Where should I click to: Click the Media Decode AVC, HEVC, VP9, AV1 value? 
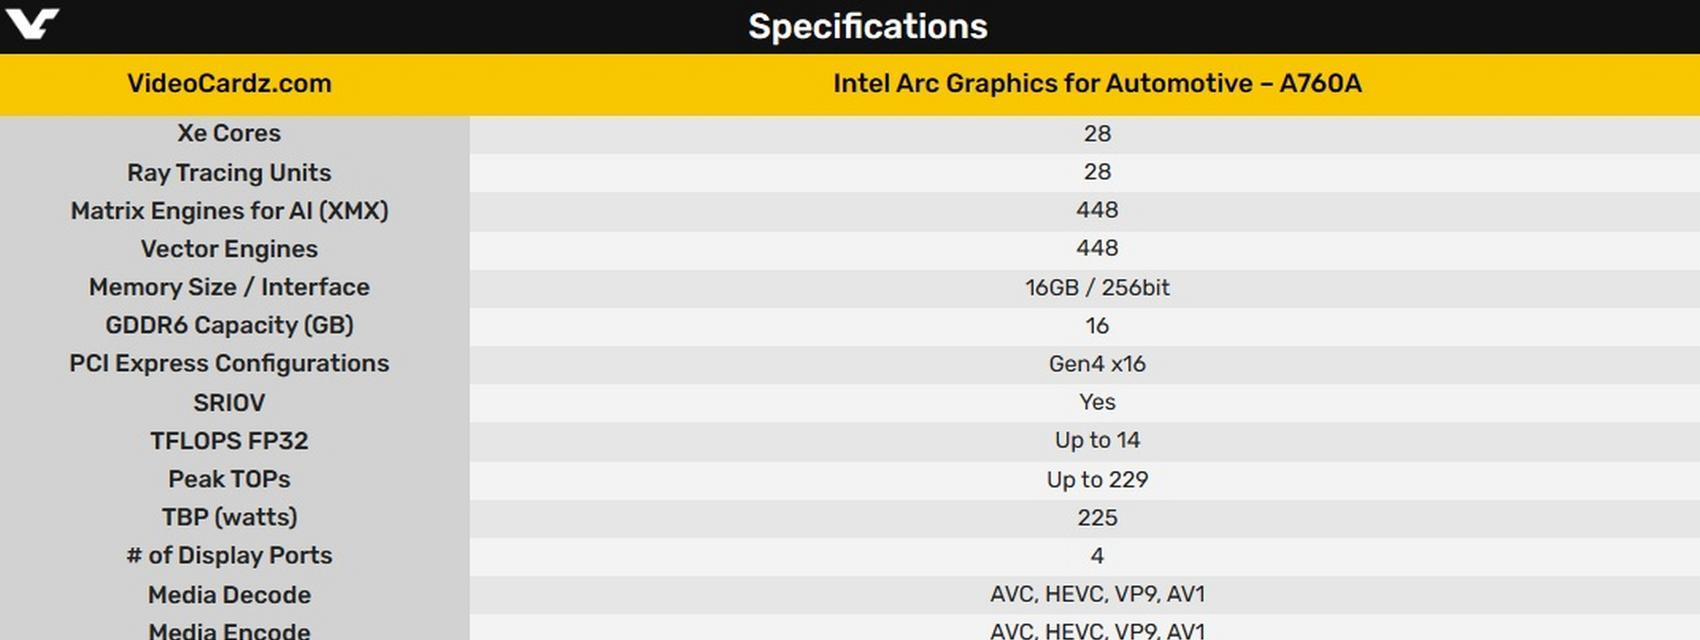point(1097,594)
